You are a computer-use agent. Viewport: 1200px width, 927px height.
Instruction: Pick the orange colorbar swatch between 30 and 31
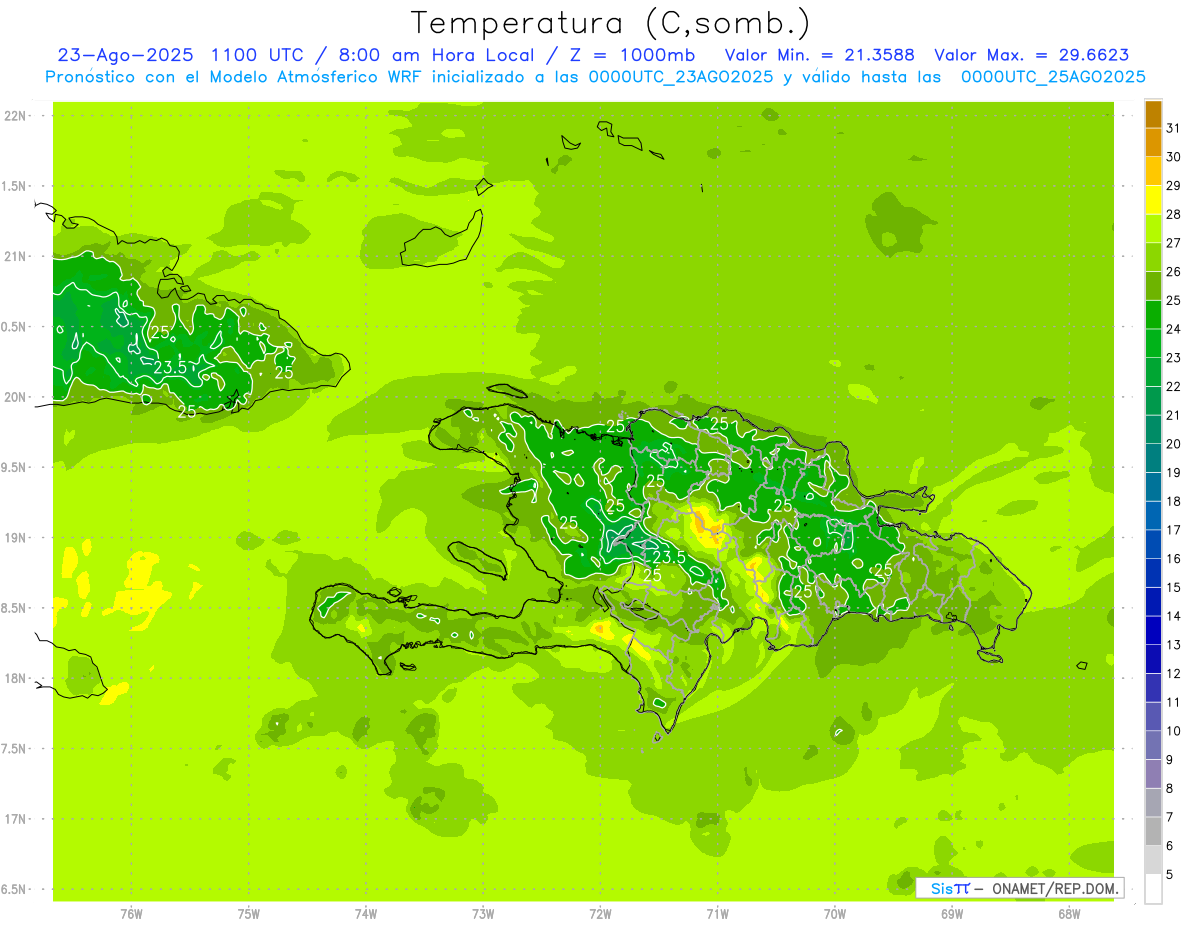1153,143
